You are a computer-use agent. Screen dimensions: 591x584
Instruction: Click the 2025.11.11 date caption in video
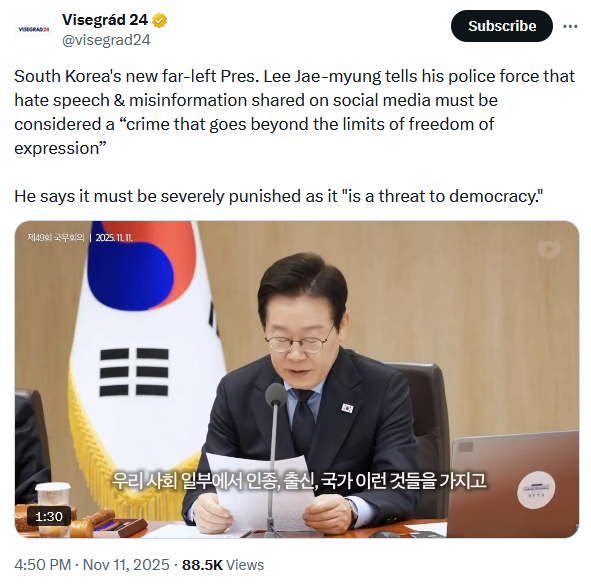pyautogui.click(x=114, y=238)
